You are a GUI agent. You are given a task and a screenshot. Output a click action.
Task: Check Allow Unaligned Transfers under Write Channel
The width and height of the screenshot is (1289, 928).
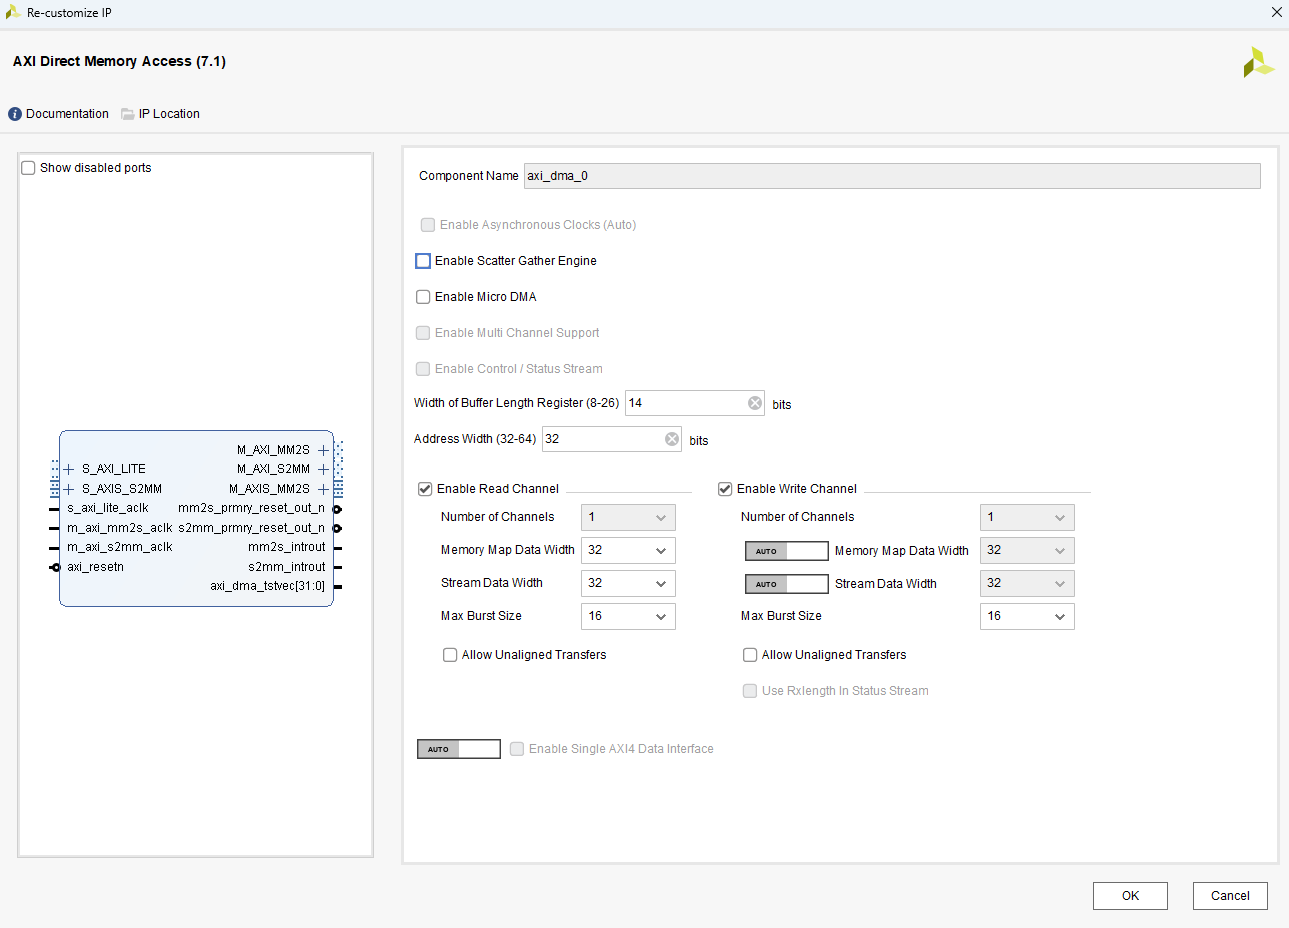click(x=750, y=655)
